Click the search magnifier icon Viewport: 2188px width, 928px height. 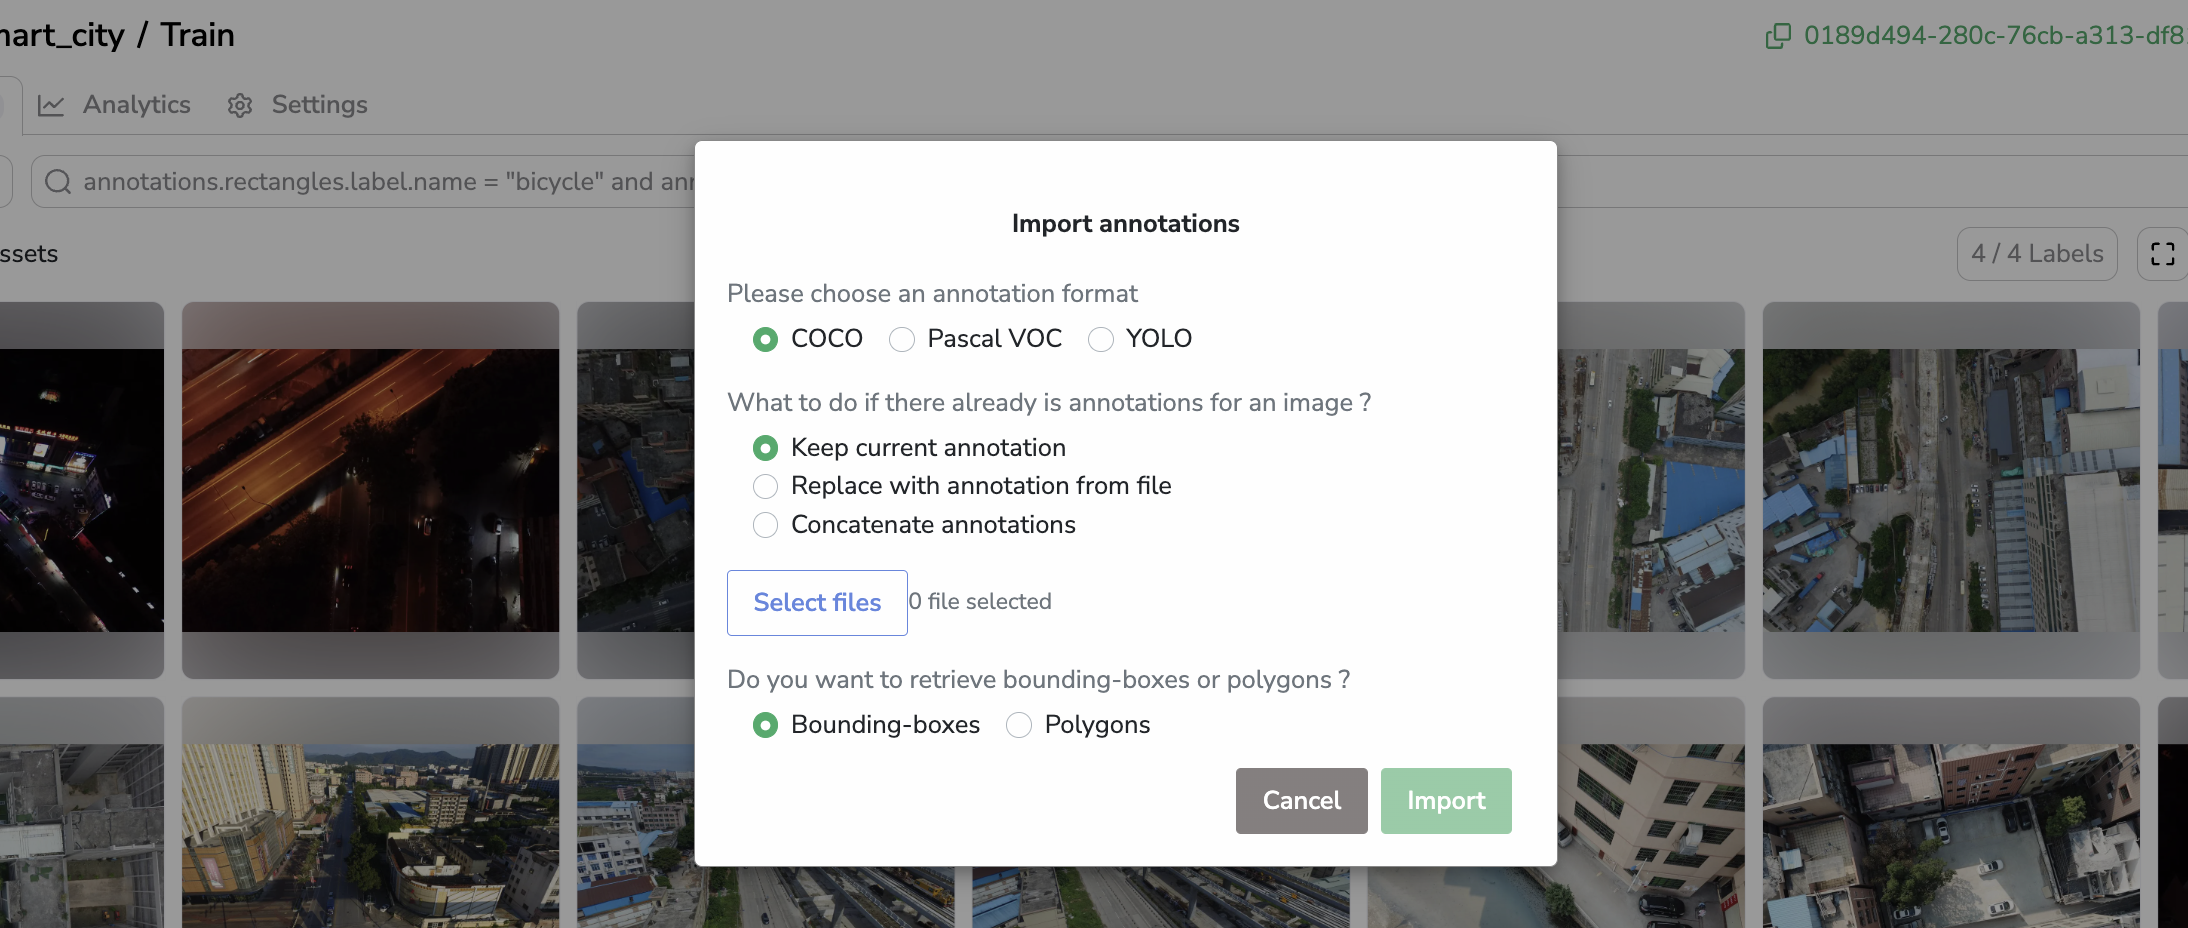point(58,181)
